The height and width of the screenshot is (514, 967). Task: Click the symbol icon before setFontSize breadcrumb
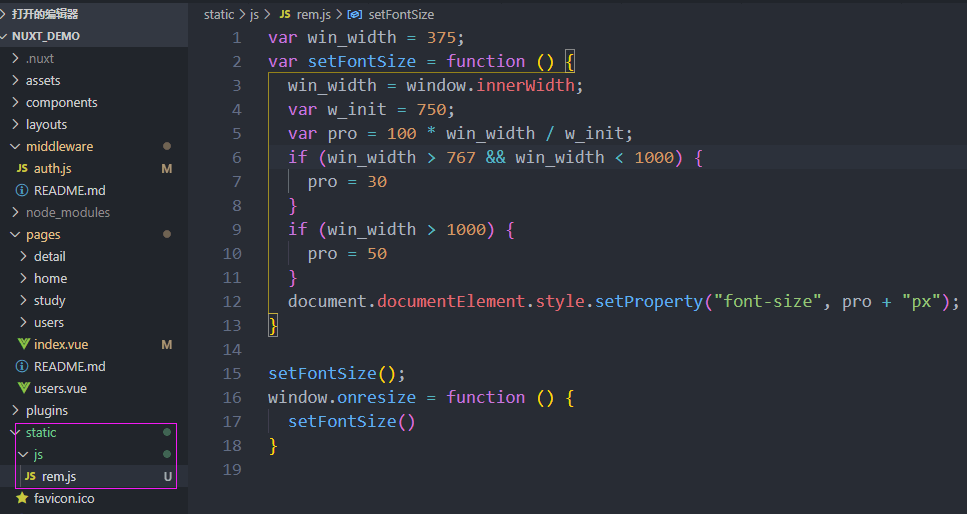click(355, 14)
